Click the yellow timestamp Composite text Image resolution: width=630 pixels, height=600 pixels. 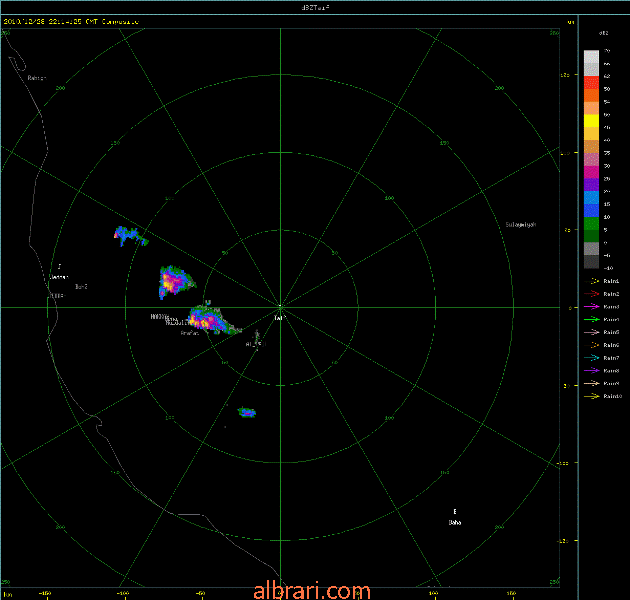point(71,21)
